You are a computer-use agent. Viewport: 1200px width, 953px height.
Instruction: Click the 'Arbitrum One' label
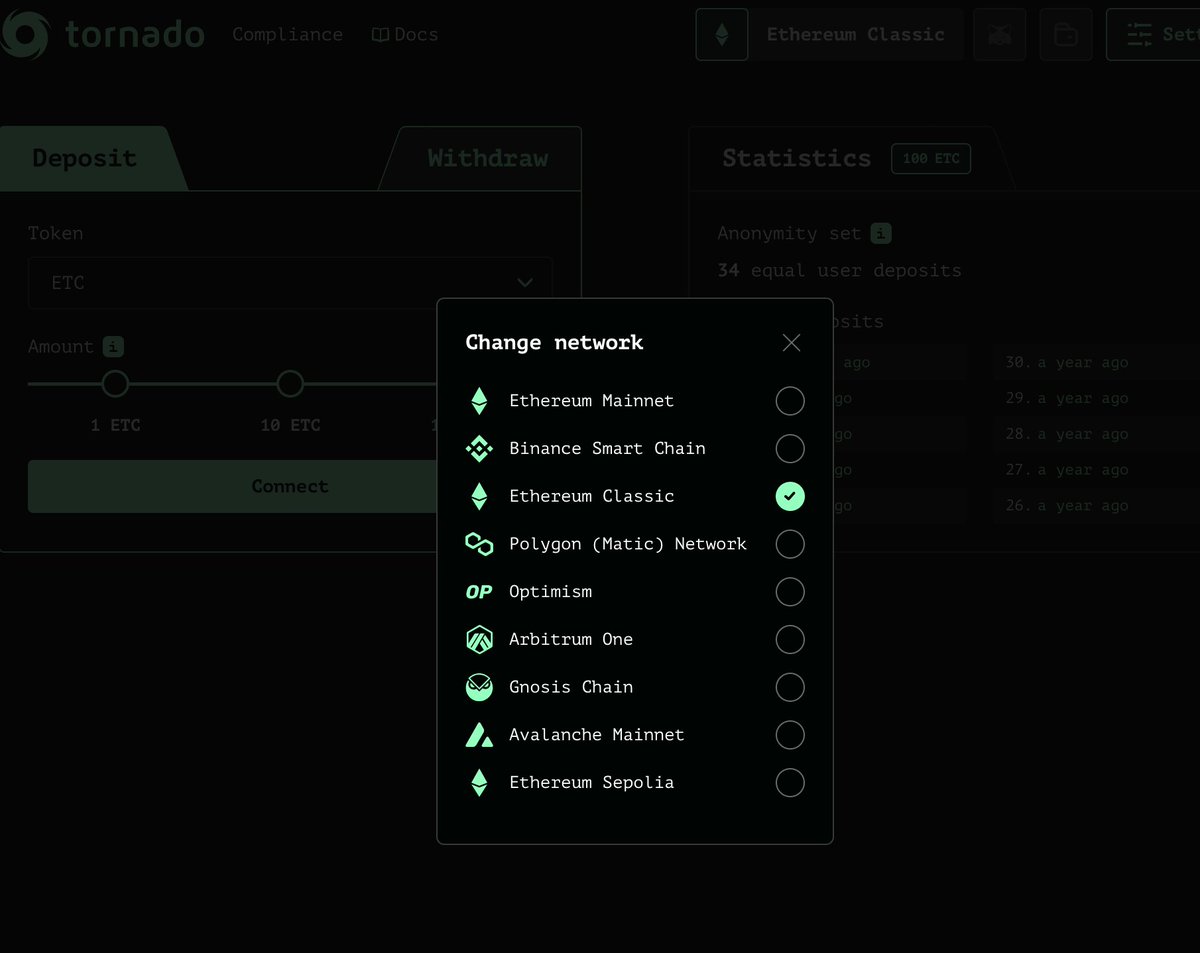tap(571, 639)
